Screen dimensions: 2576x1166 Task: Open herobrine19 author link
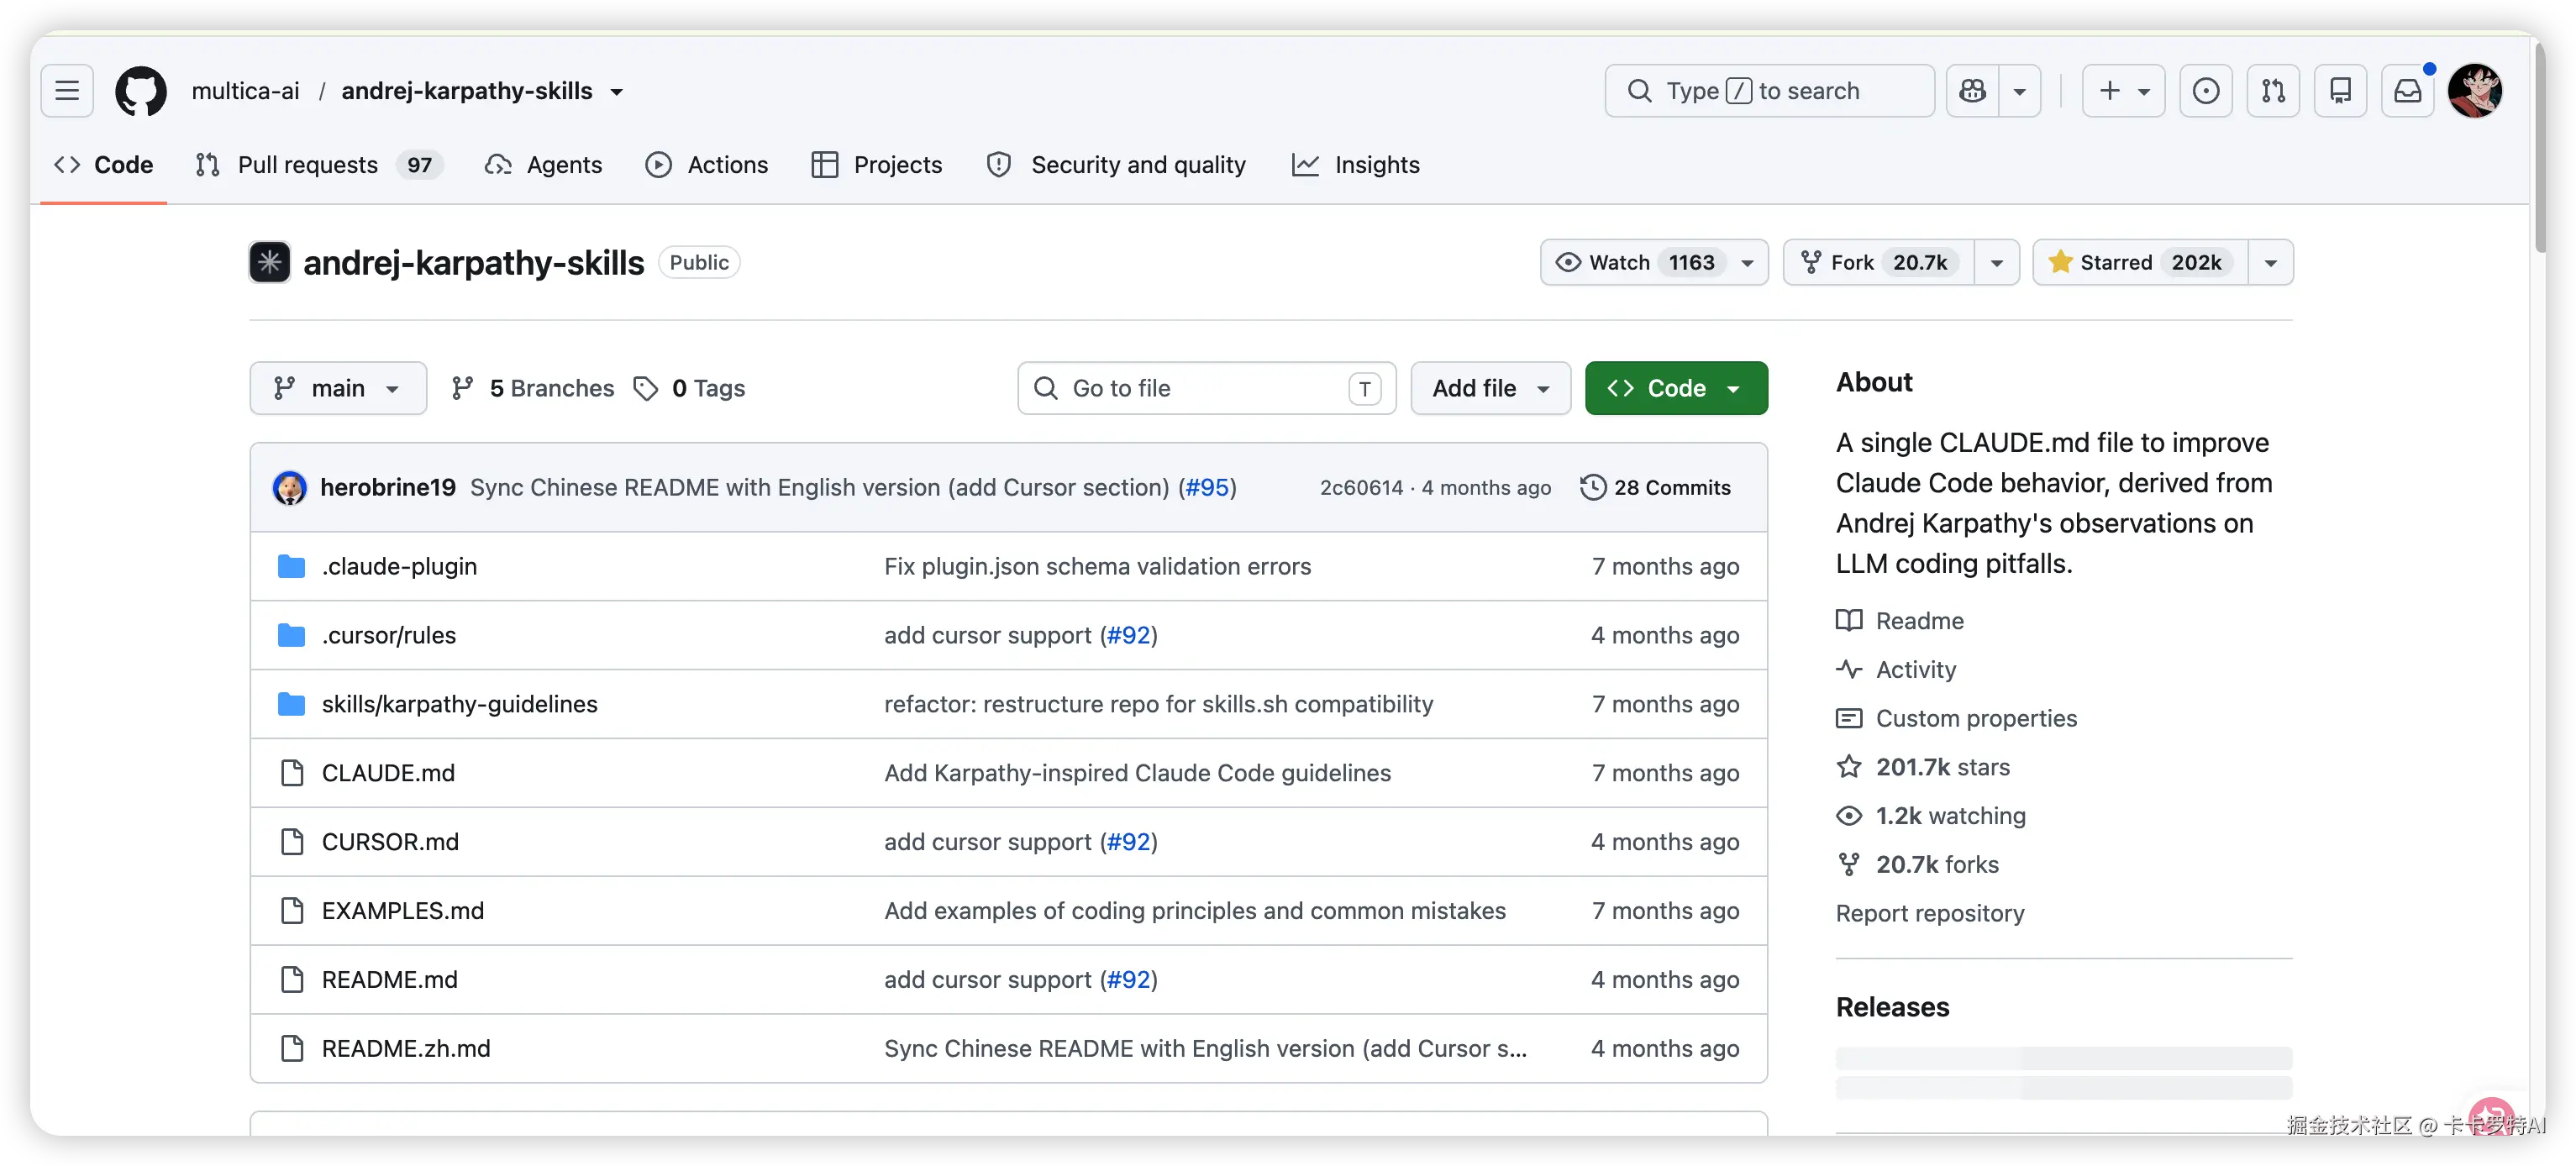(388, 487)
